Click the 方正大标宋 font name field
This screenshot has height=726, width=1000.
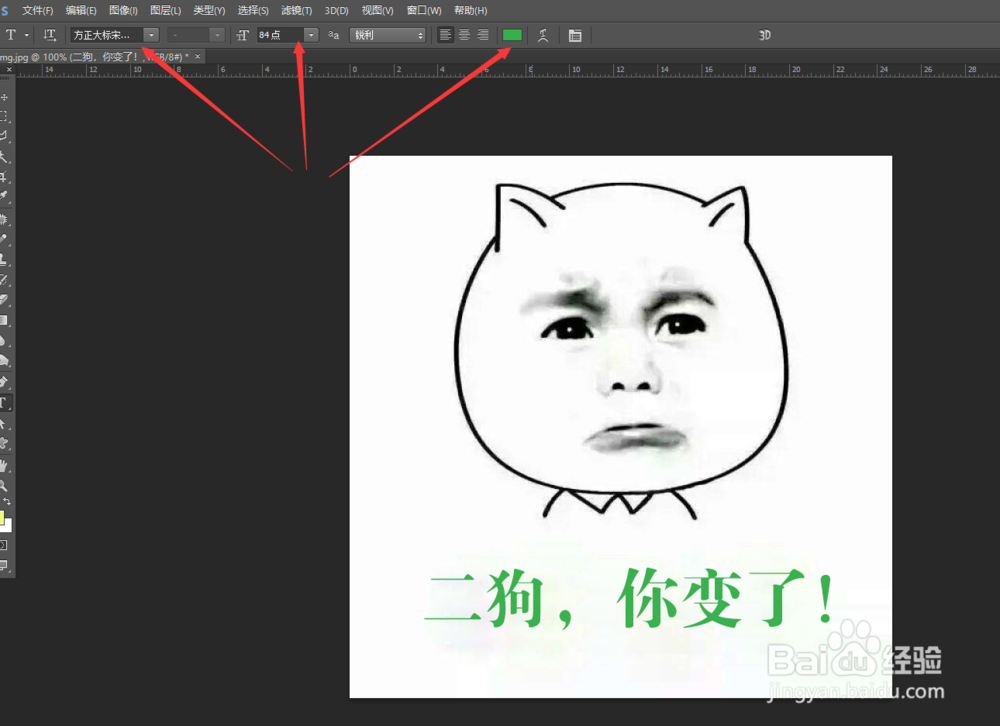107,35
